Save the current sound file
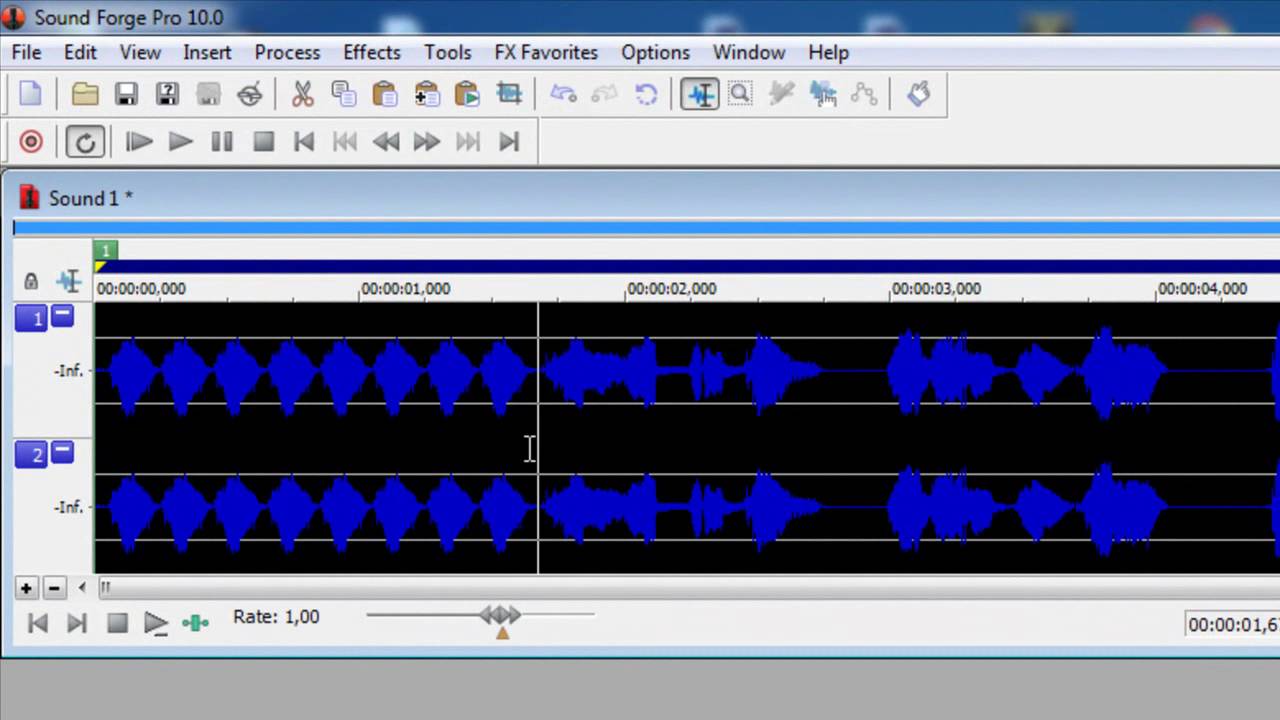Image resolution: width=1280 pixels, height=720 pixels. pyautogui.click(x=126, y=94)
